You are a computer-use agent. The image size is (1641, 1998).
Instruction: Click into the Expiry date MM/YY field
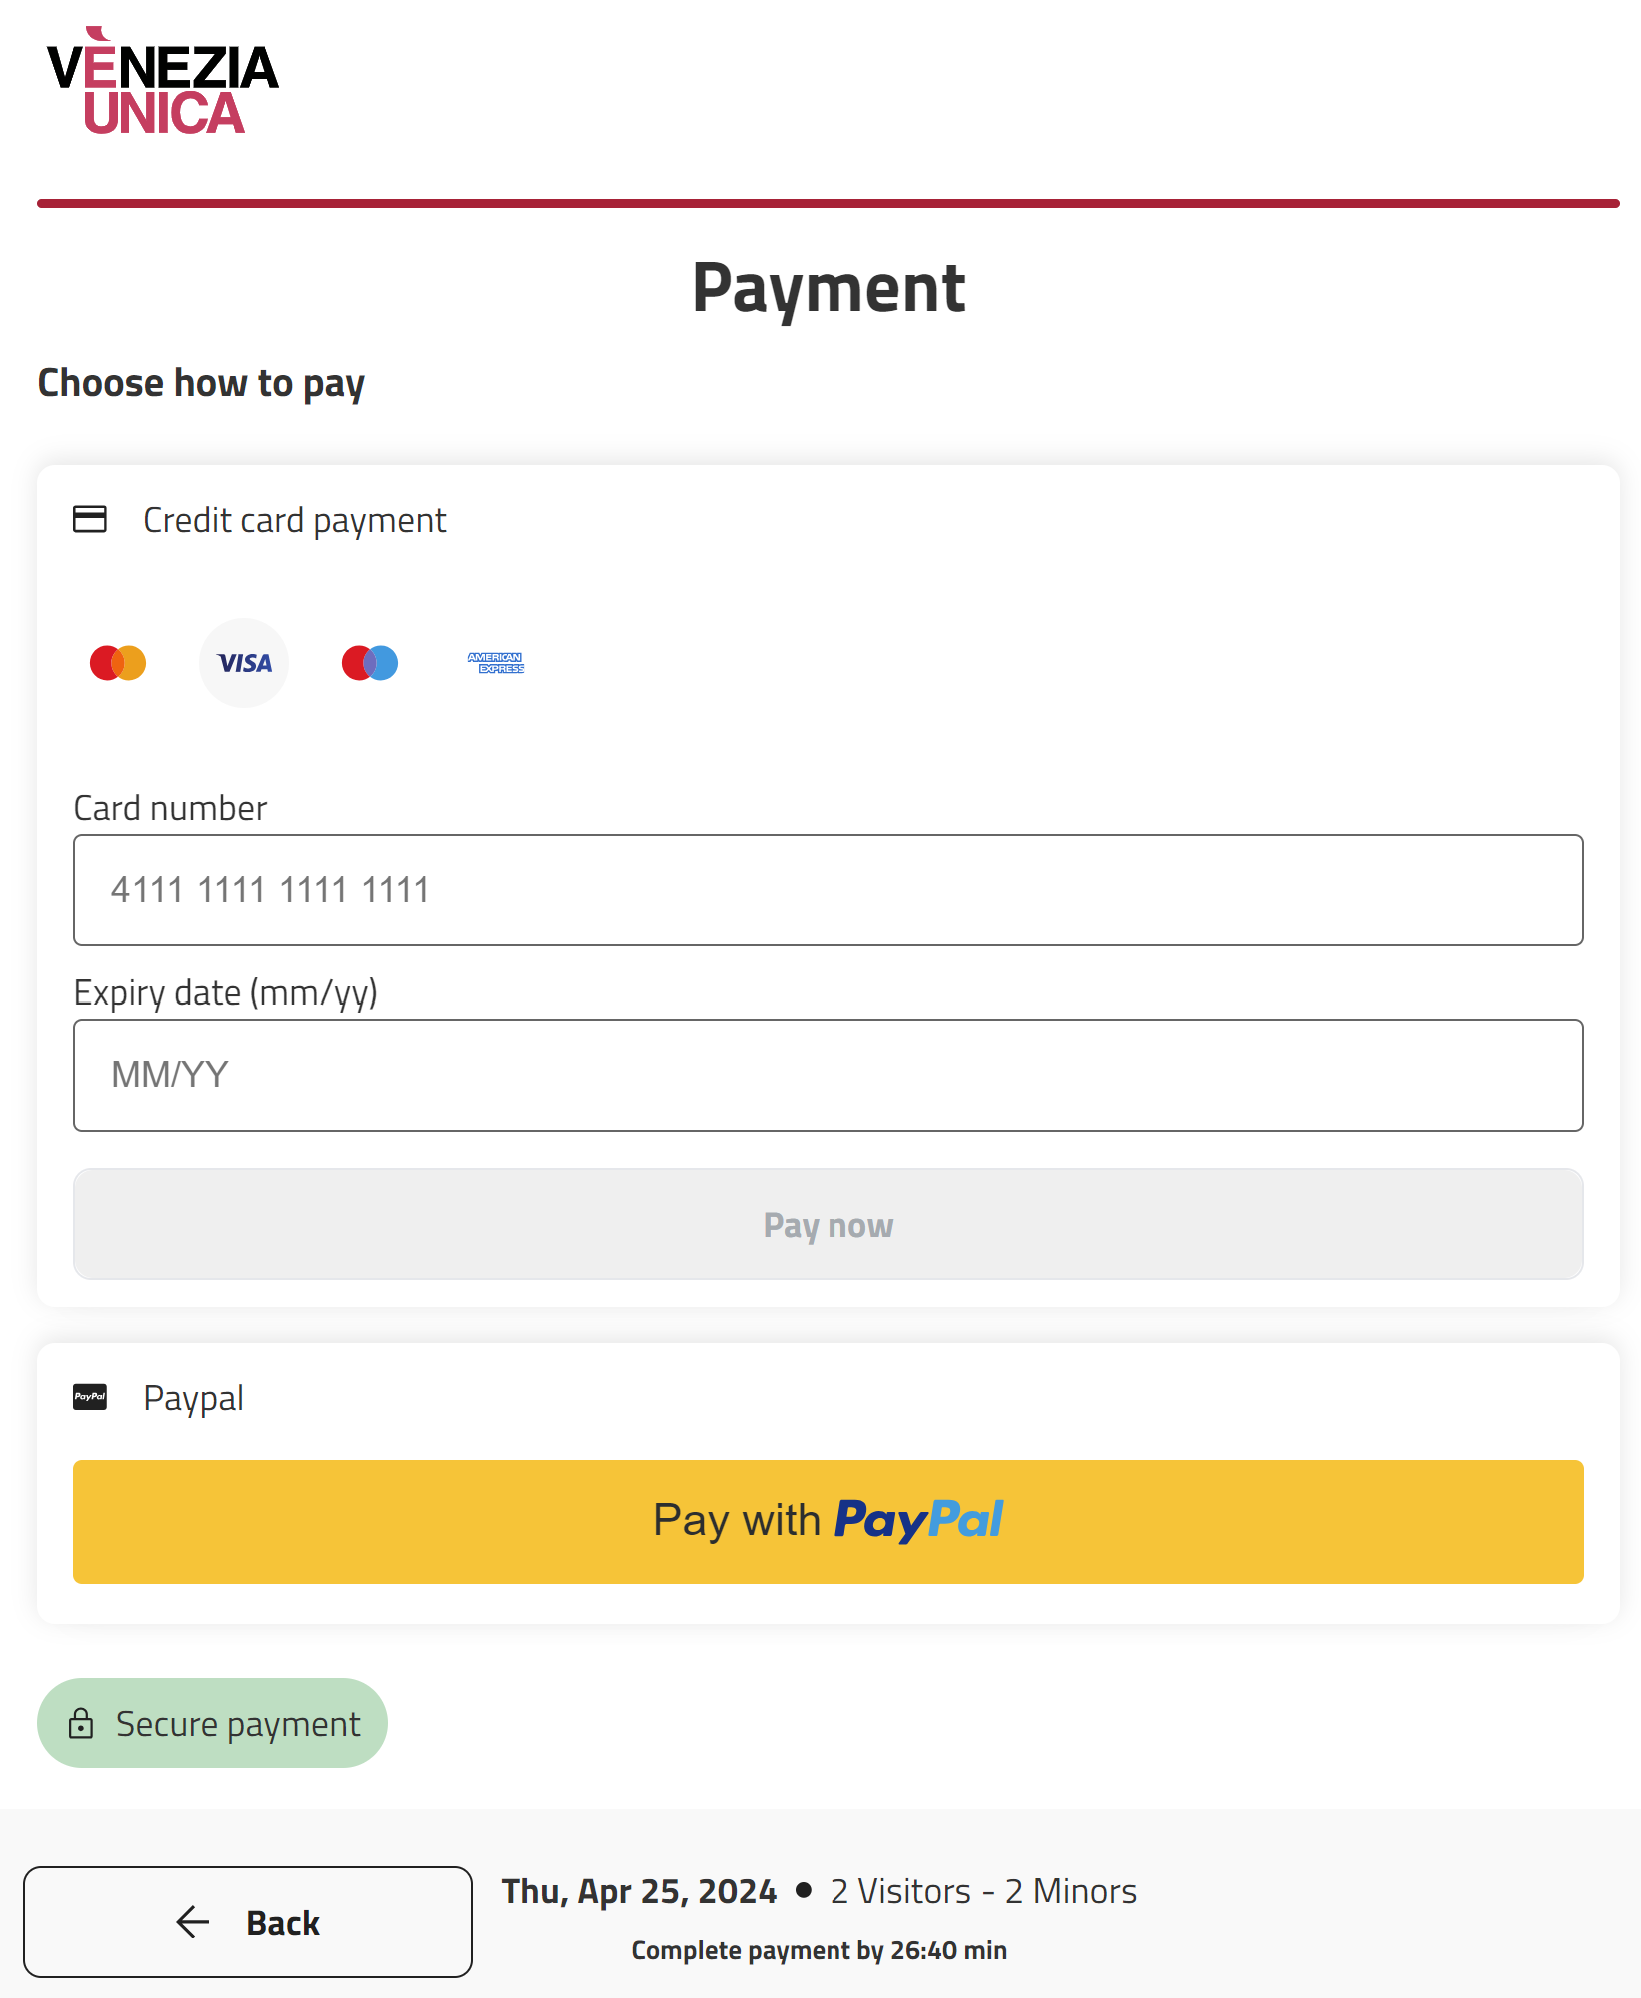[828, 1075]
